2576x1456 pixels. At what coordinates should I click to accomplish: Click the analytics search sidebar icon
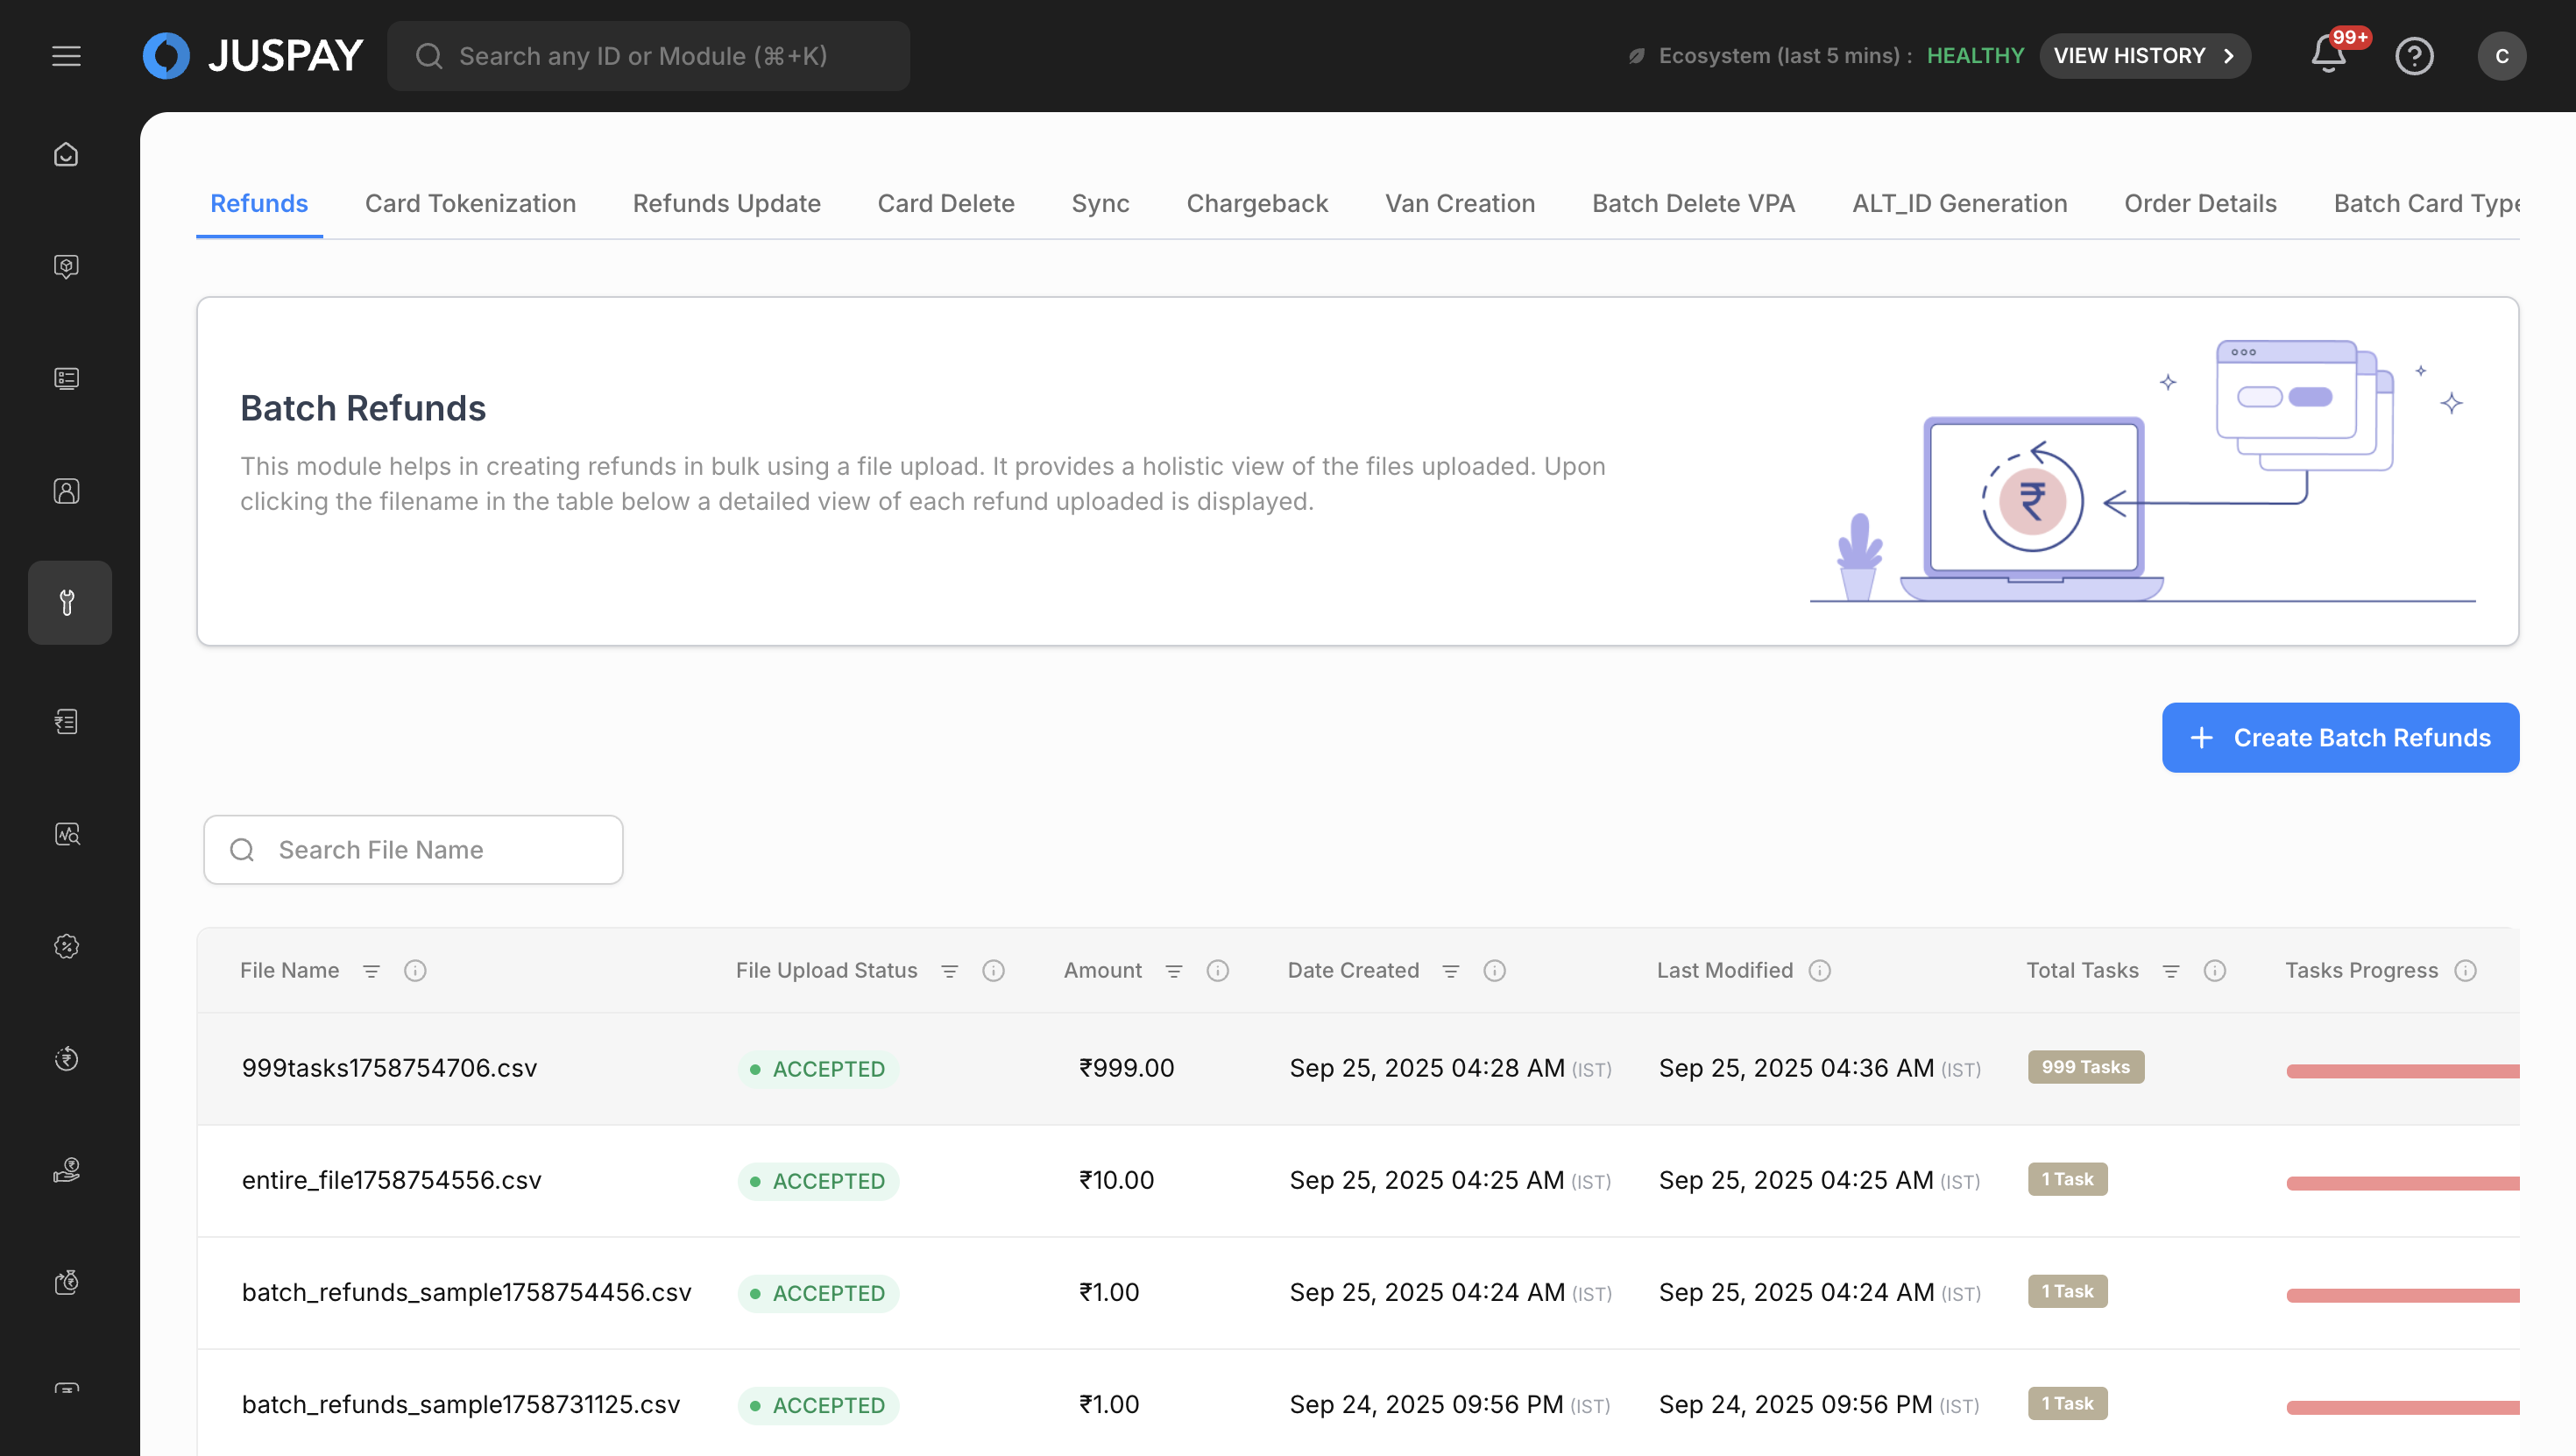pyautogui.click(x=66, y=834)
